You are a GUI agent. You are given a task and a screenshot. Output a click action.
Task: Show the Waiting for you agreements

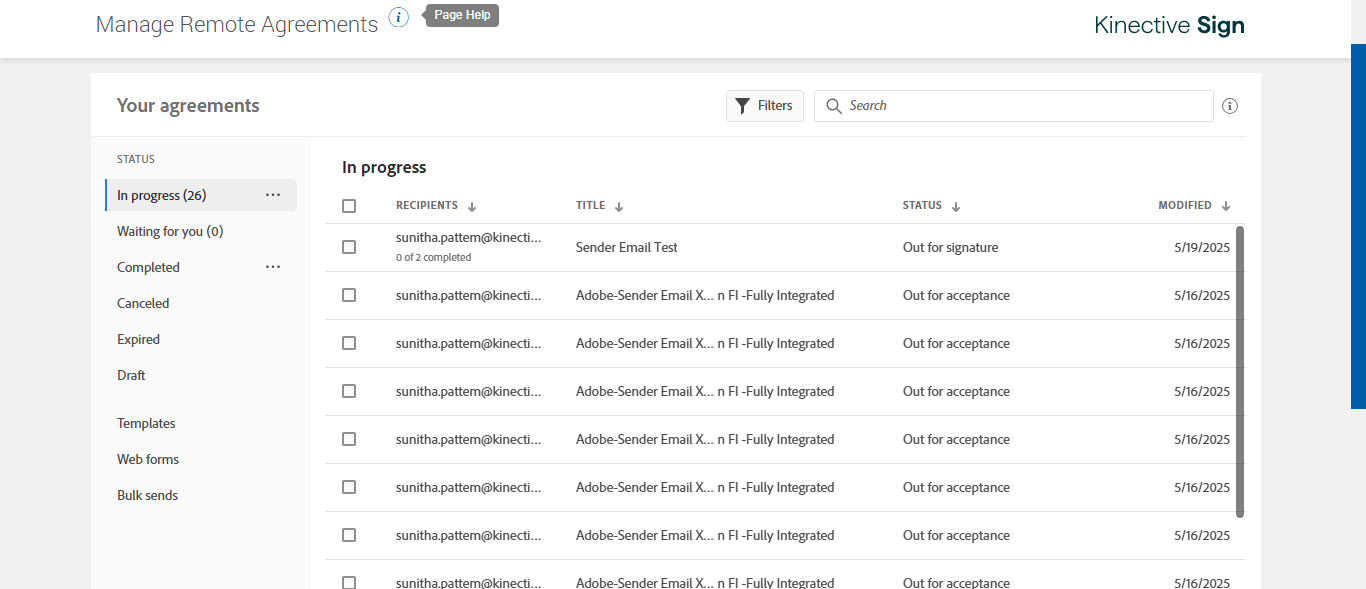point(170,231)
